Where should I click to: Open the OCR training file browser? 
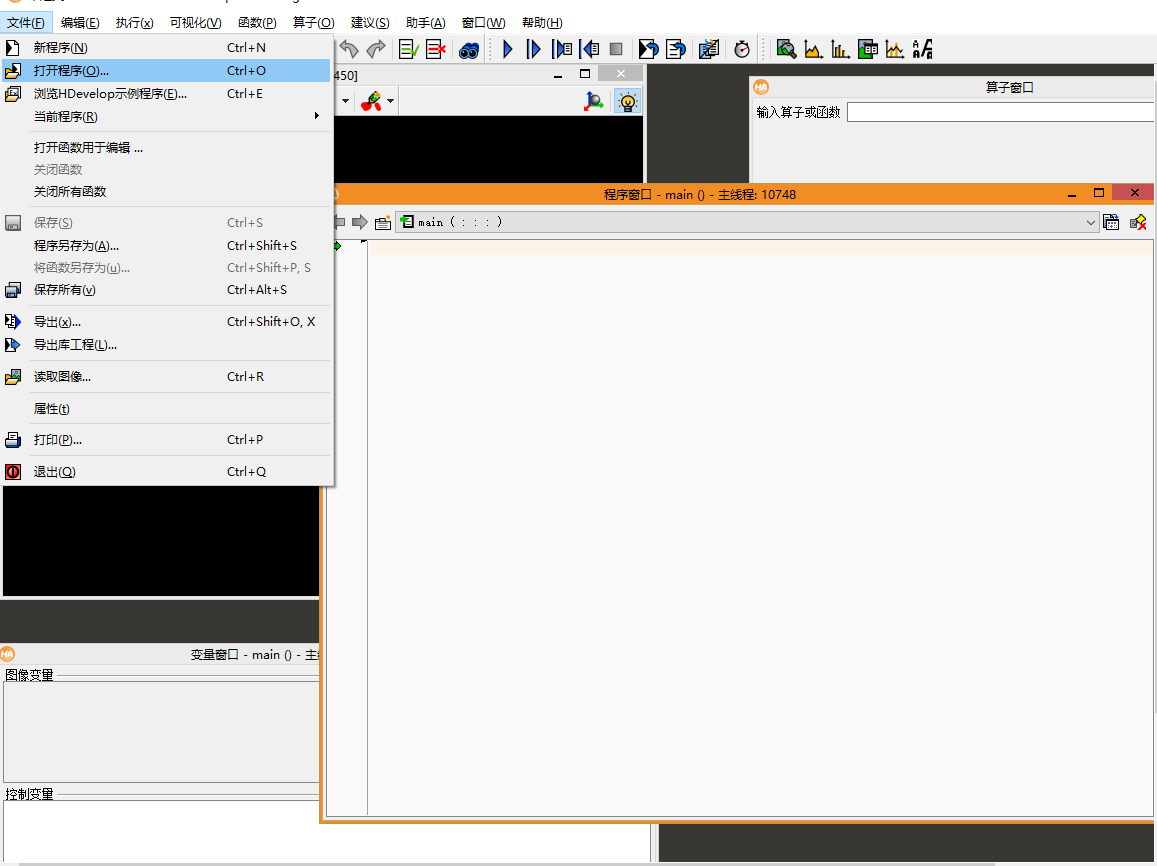pyautogui.click(x=922, y=49)
